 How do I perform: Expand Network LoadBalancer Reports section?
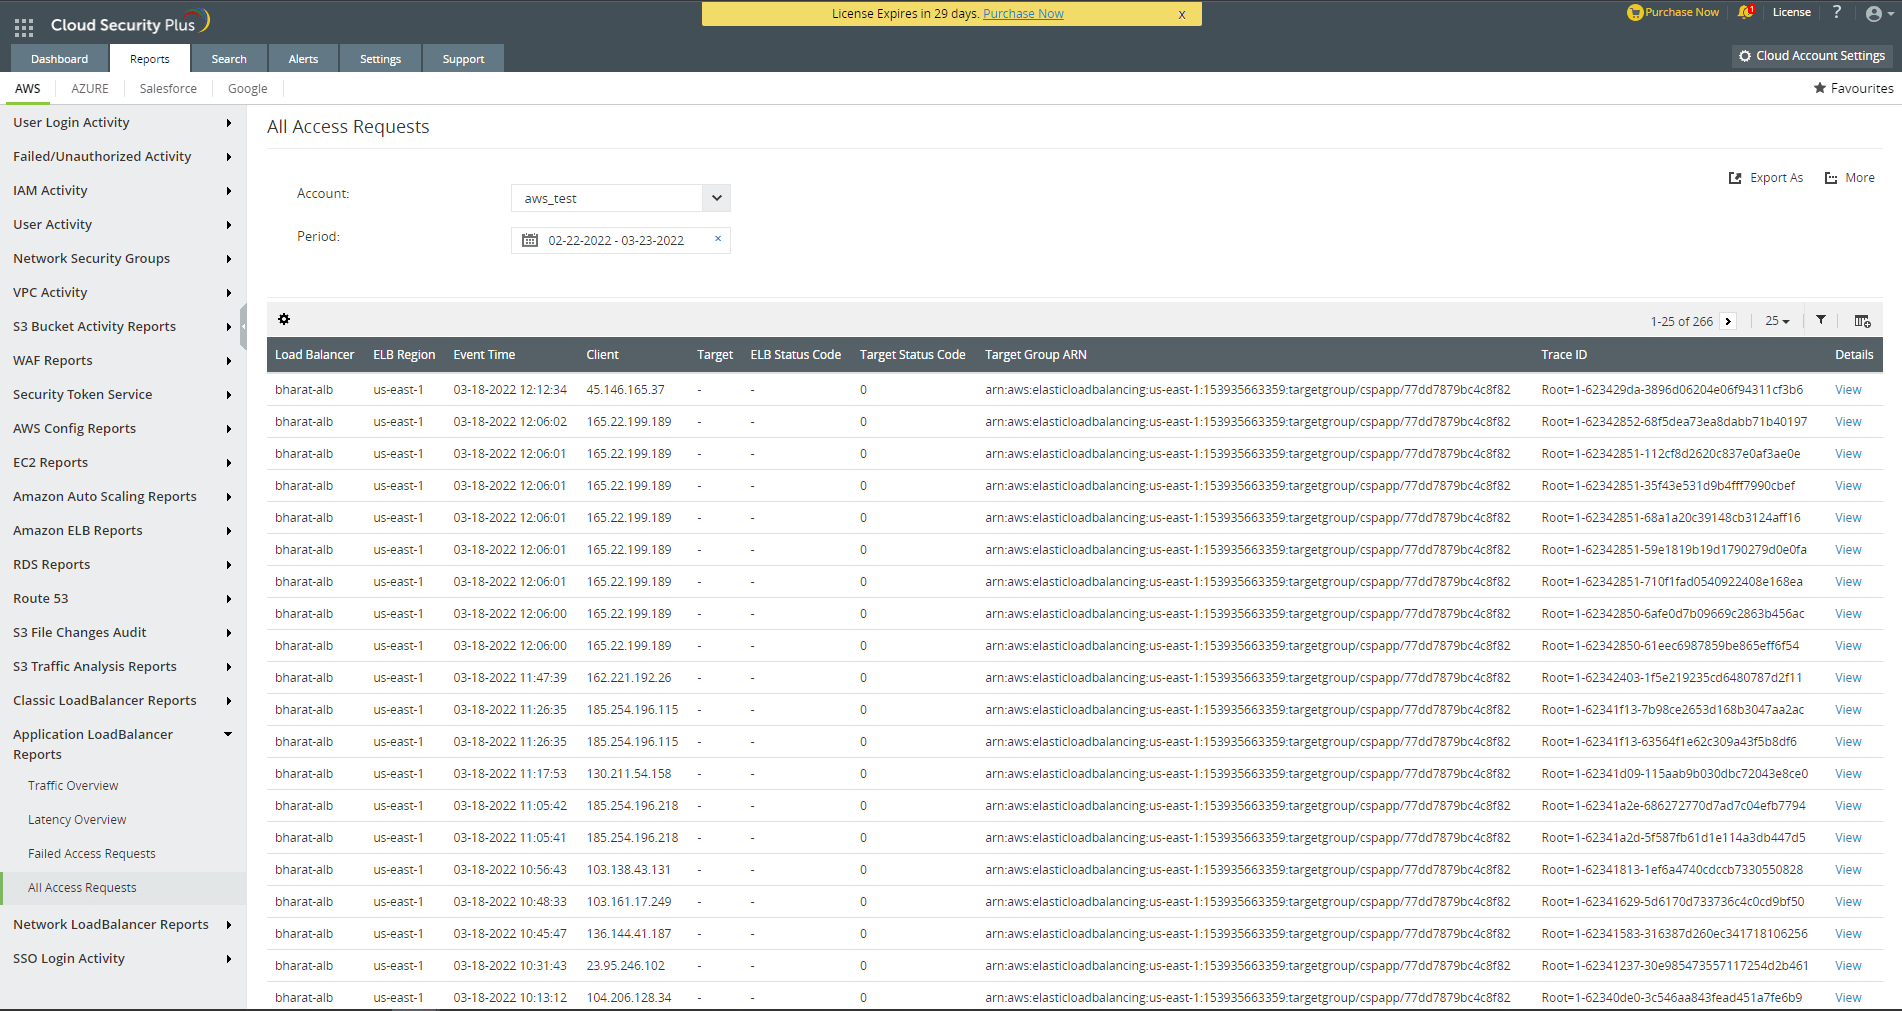click(x=123, y=925)
